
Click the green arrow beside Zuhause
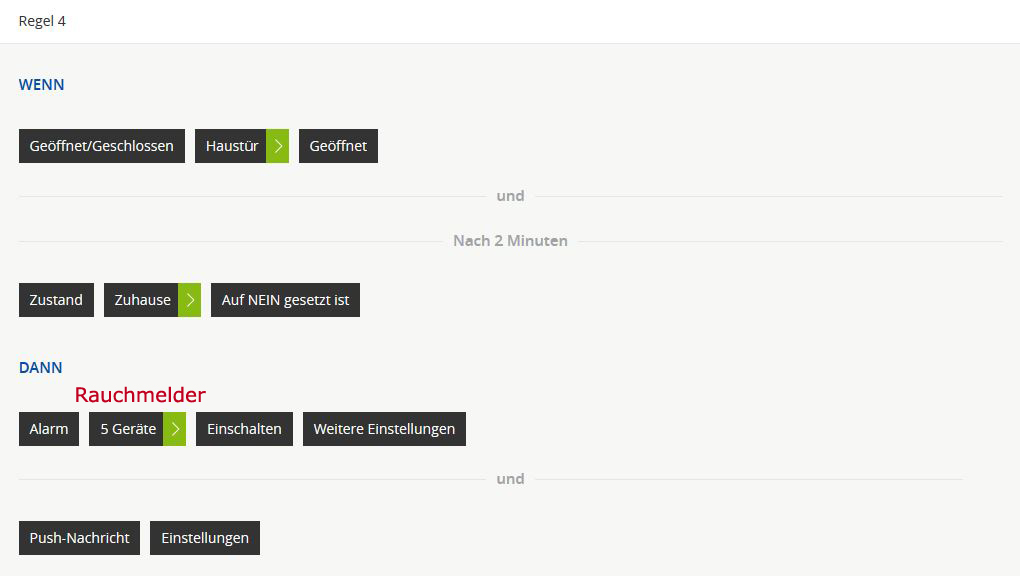pyautogui.click(x=190, y=300)
